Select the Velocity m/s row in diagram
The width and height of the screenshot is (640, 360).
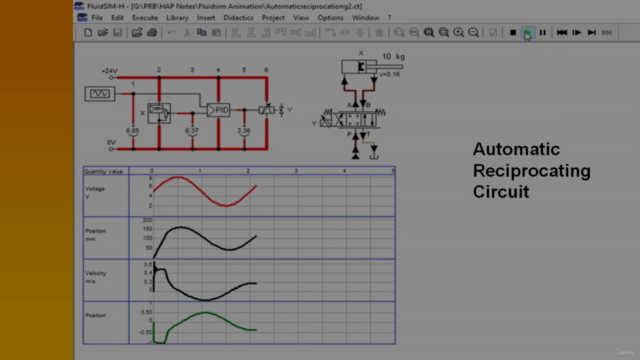239,280
